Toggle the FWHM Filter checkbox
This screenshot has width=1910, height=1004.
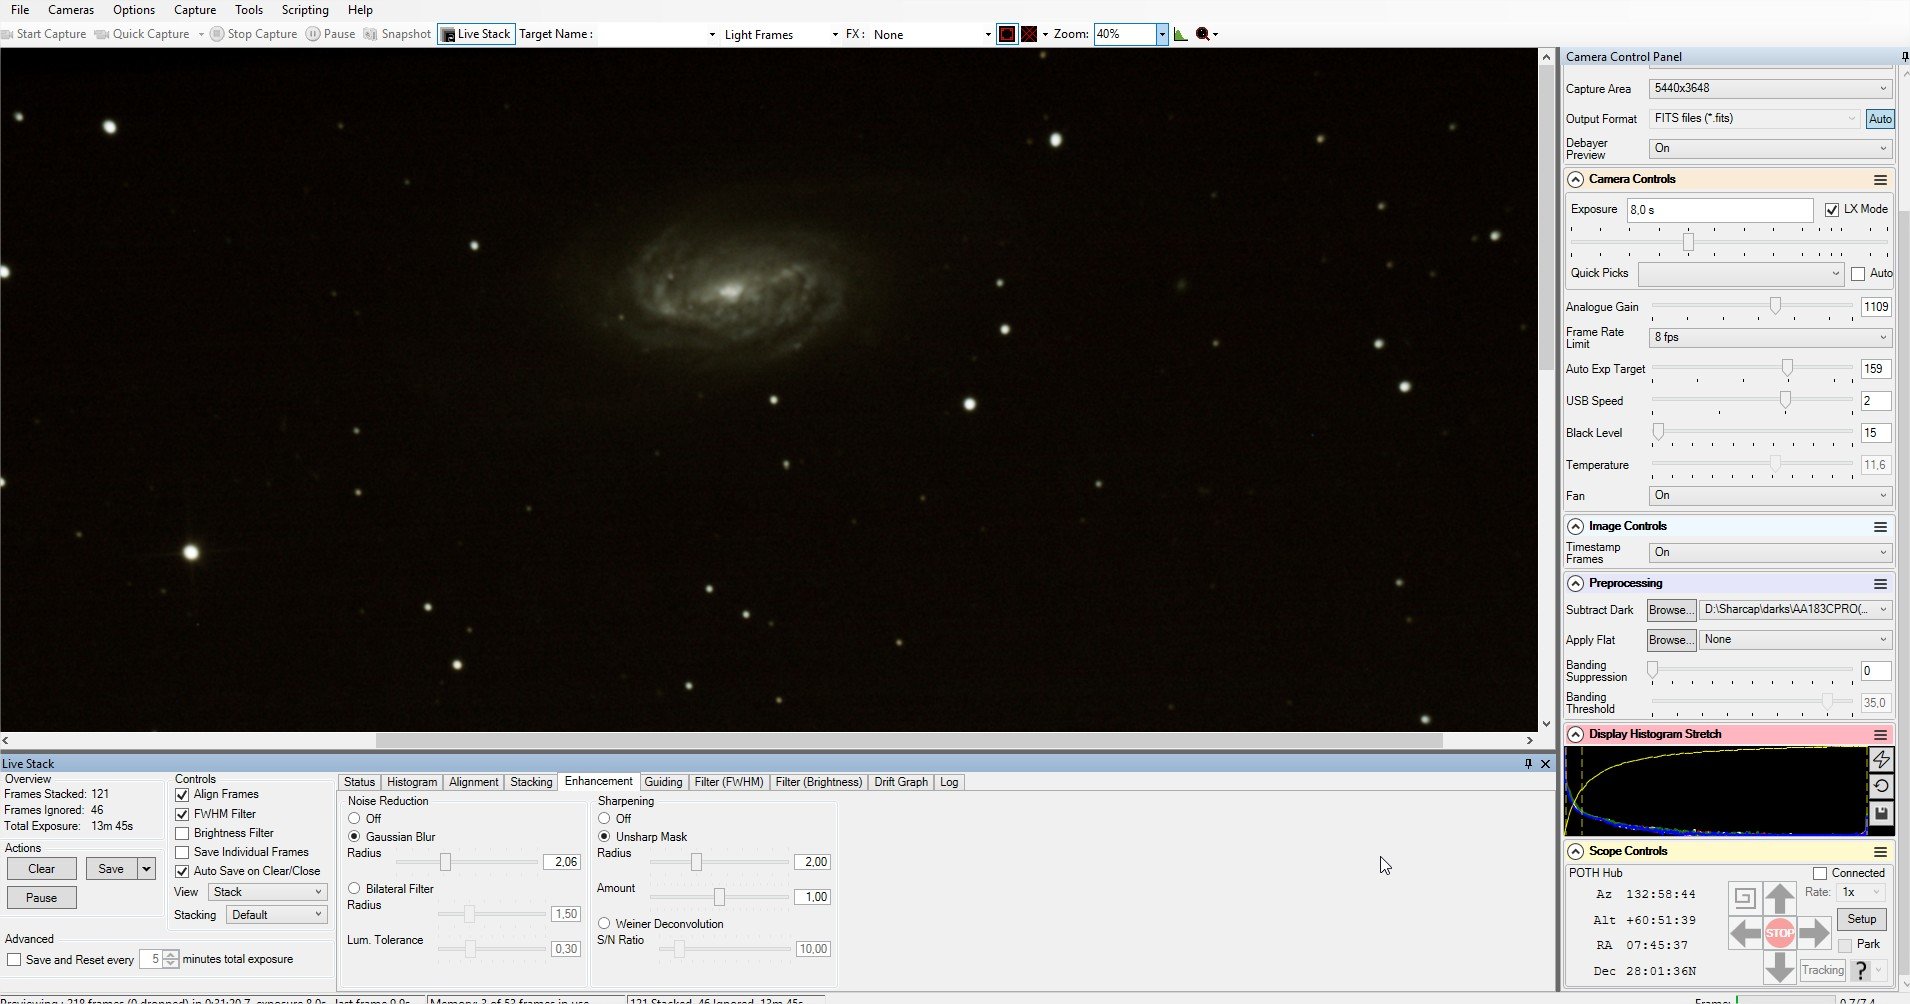182,815
